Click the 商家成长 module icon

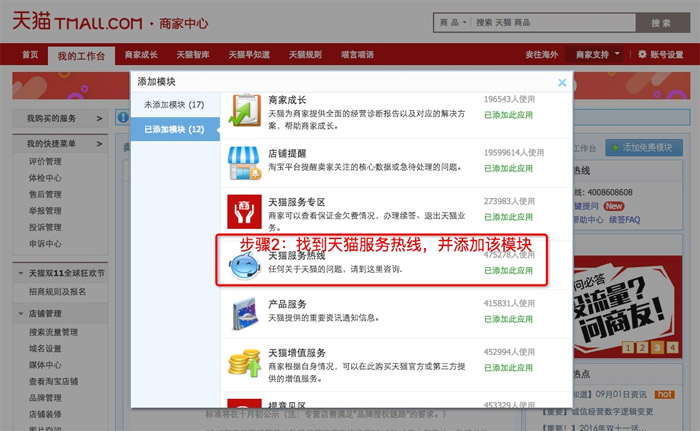pyautogui.click(x=244, y=110)
